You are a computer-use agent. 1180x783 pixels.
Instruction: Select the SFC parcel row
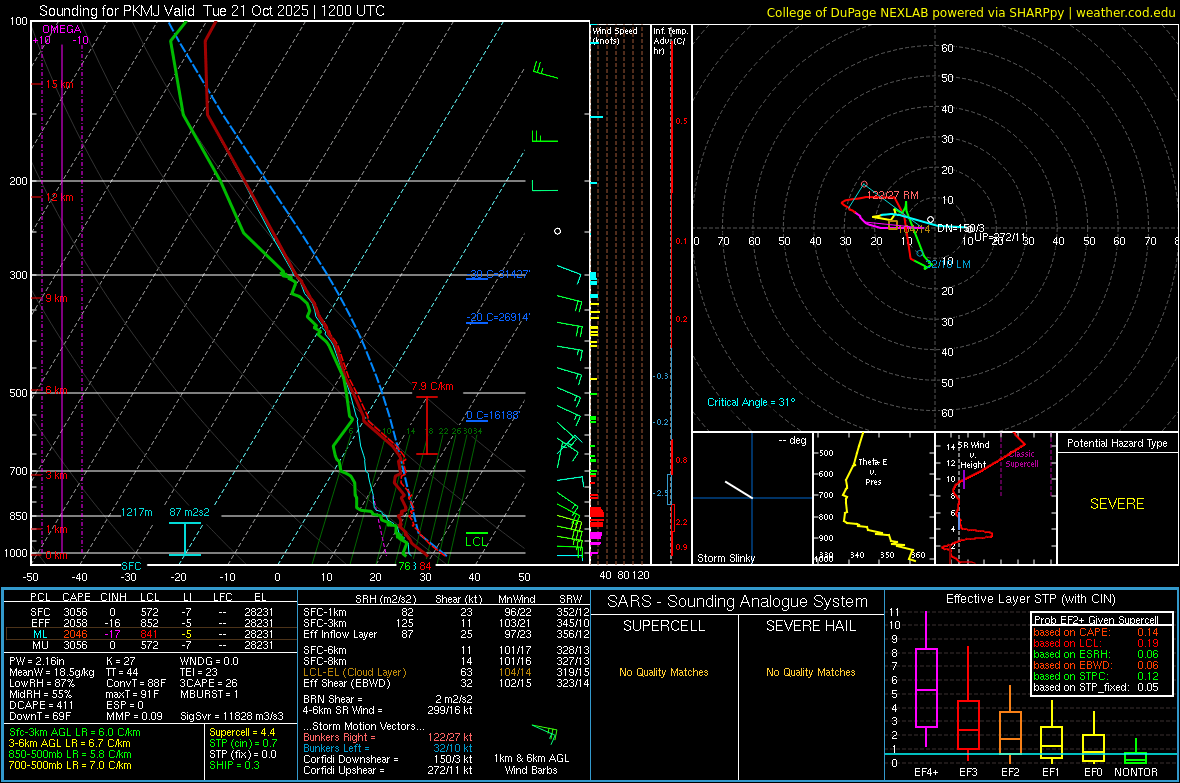click(151, 612)
